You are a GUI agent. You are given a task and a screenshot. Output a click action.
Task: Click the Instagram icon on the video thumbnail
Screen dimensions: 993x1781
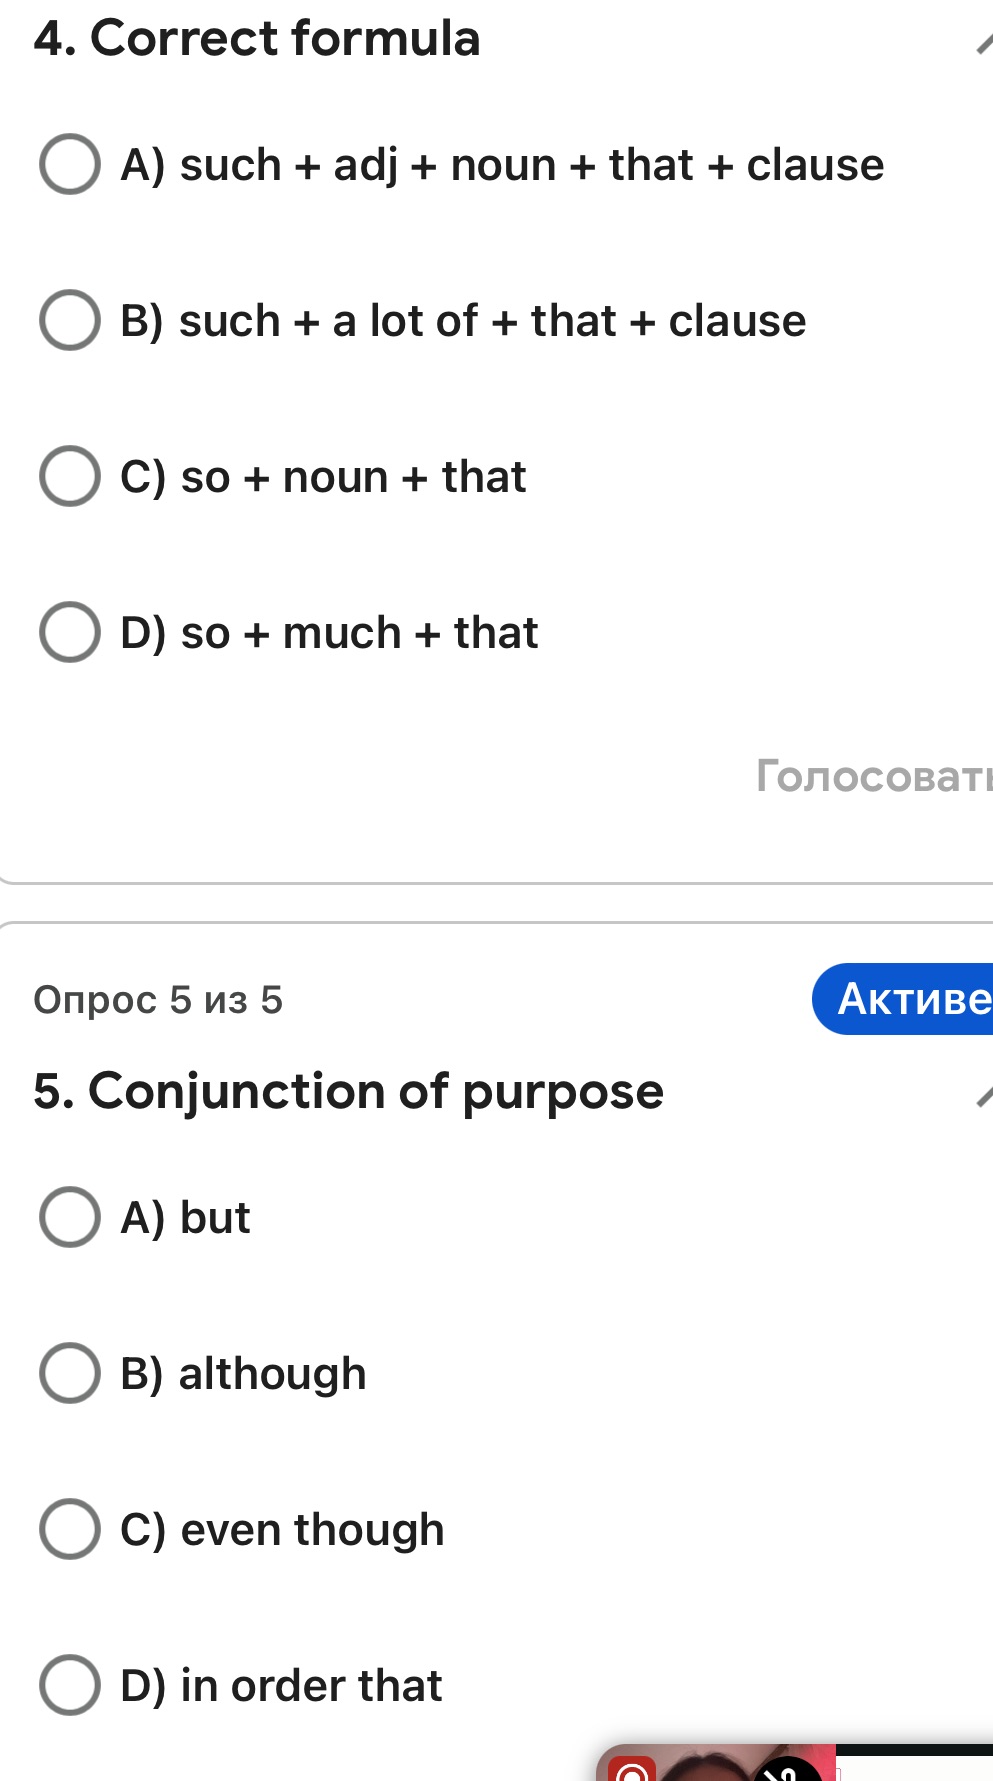tap(634, 1775)
